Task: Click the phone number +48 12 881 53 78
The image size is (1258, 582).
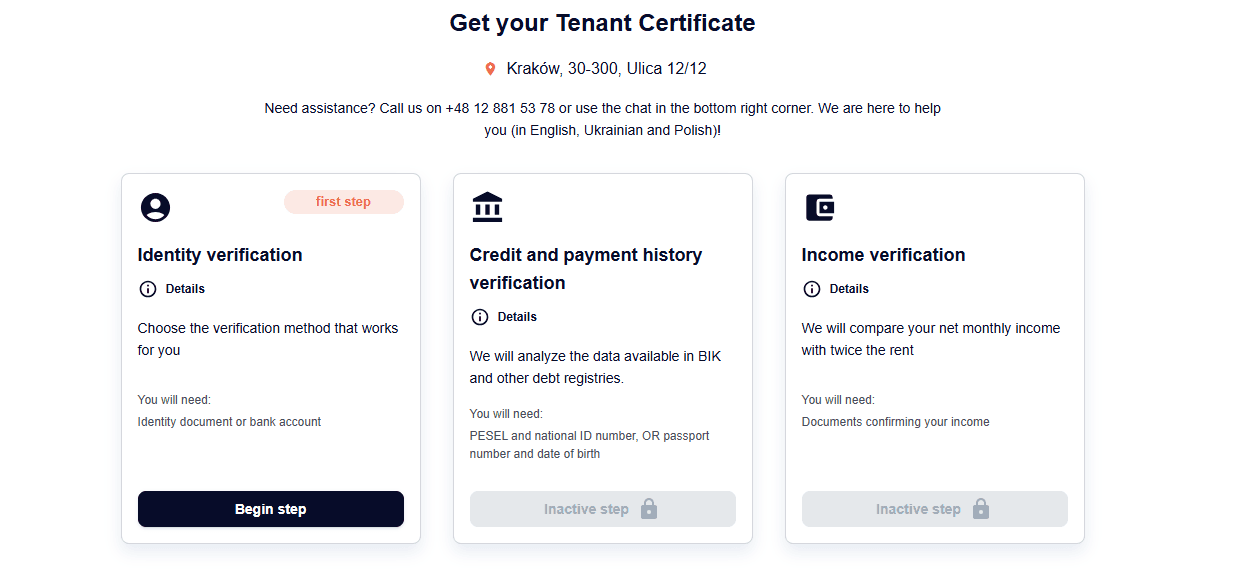Action: (500, 108)
